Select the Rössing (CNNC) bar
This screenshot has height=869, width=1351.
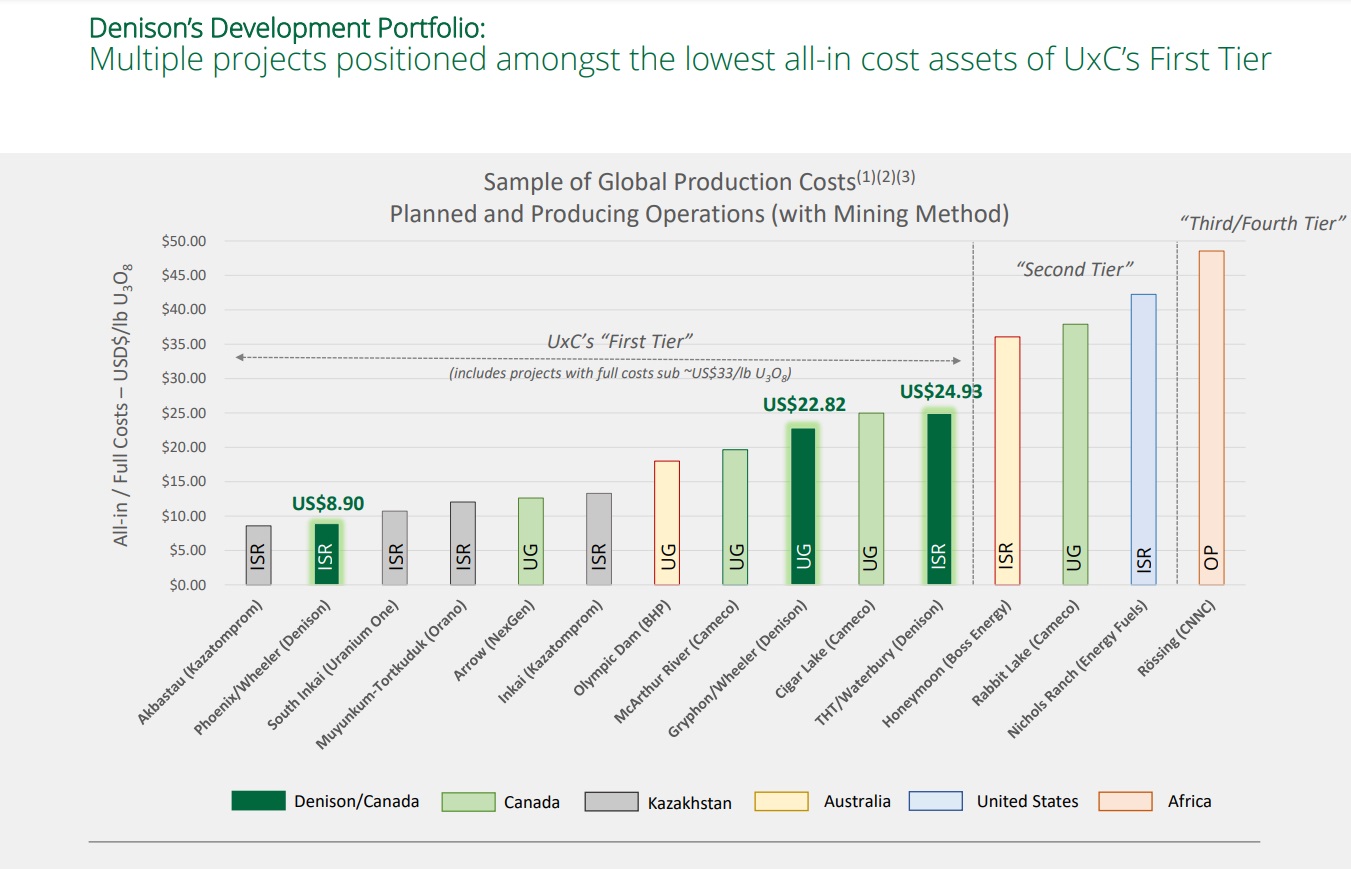pyautogui.click(x=1211, y=418)
